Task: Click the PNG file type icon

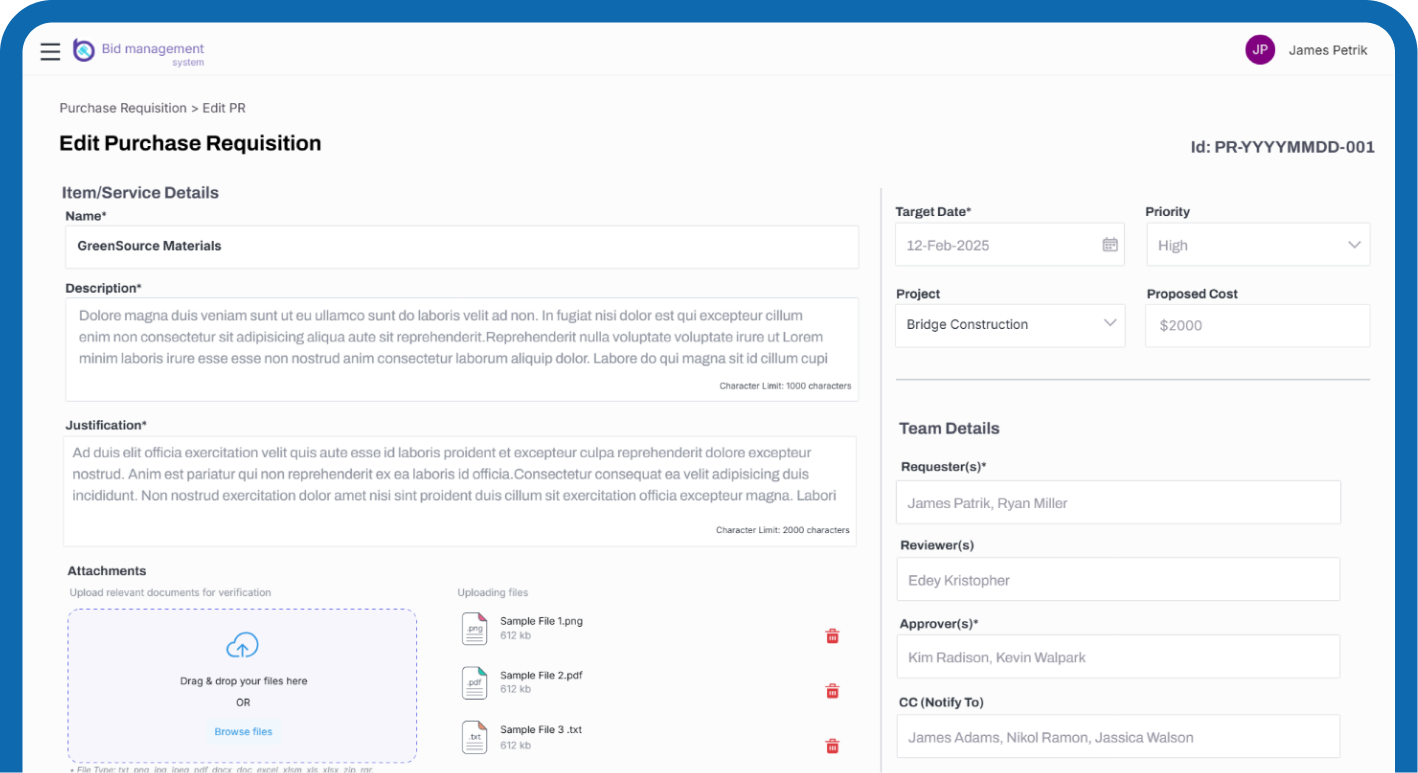Action: [474, 628]
